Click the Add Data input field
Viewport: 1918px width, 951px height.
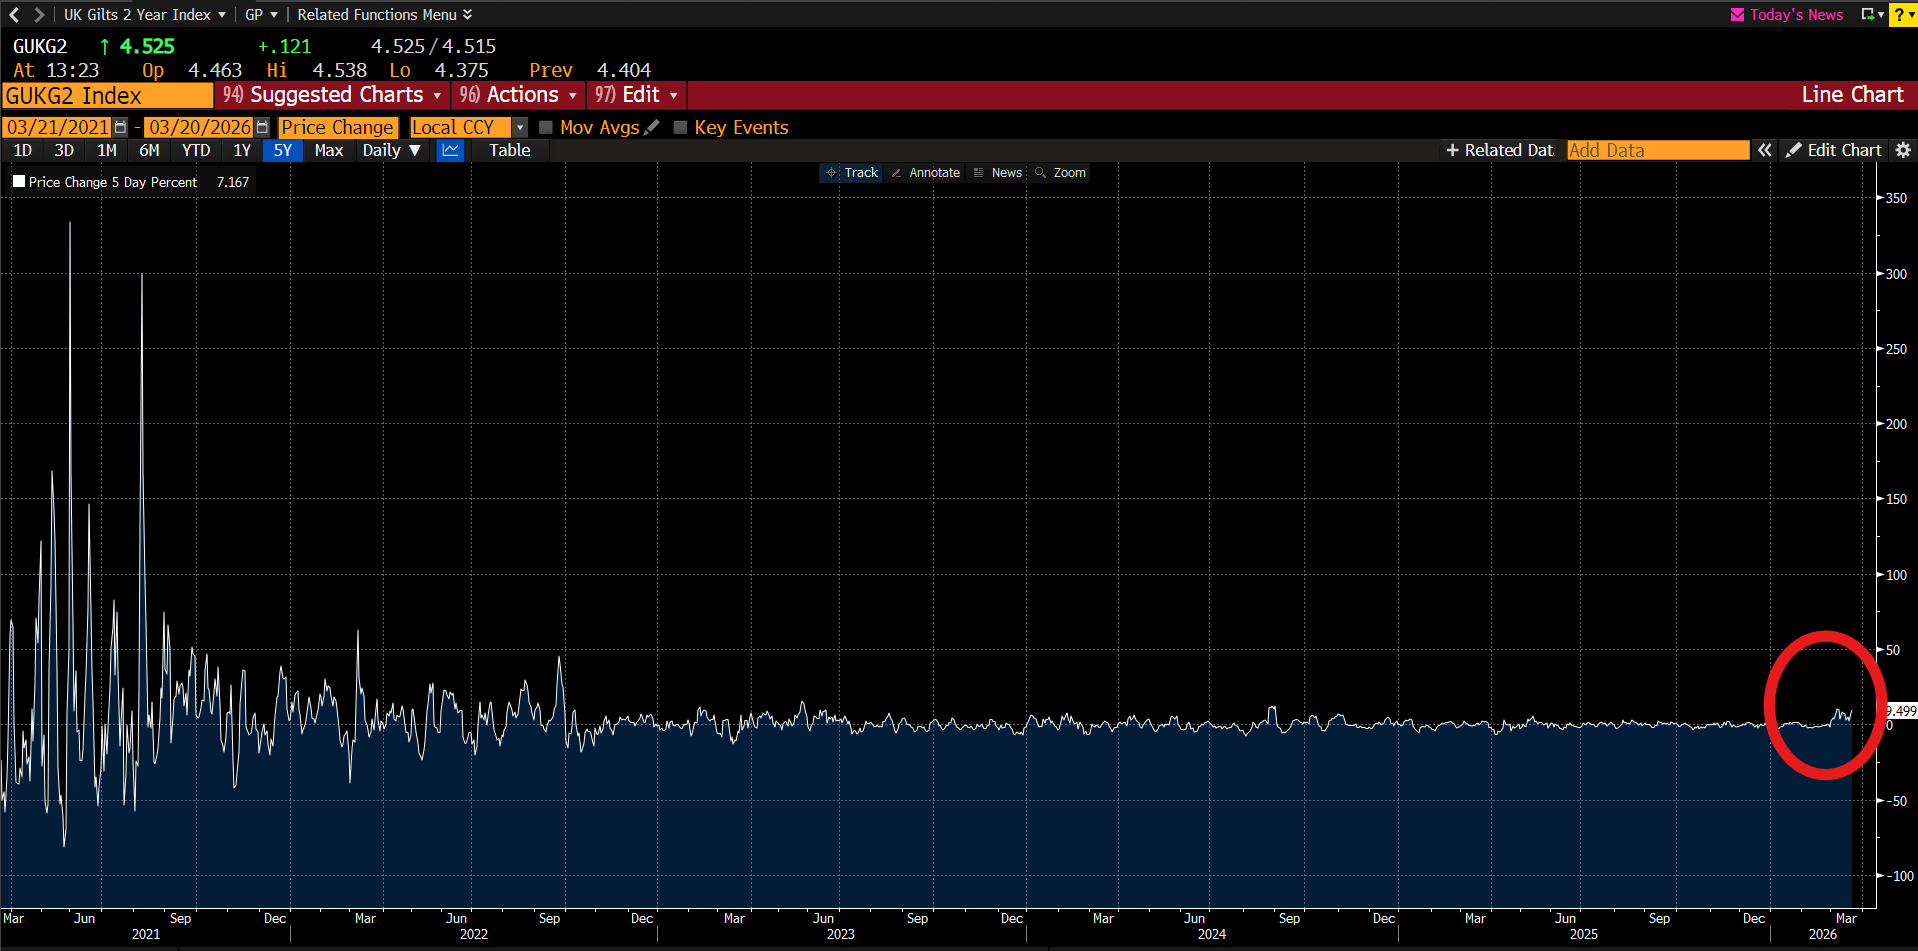pos(1657,150)
